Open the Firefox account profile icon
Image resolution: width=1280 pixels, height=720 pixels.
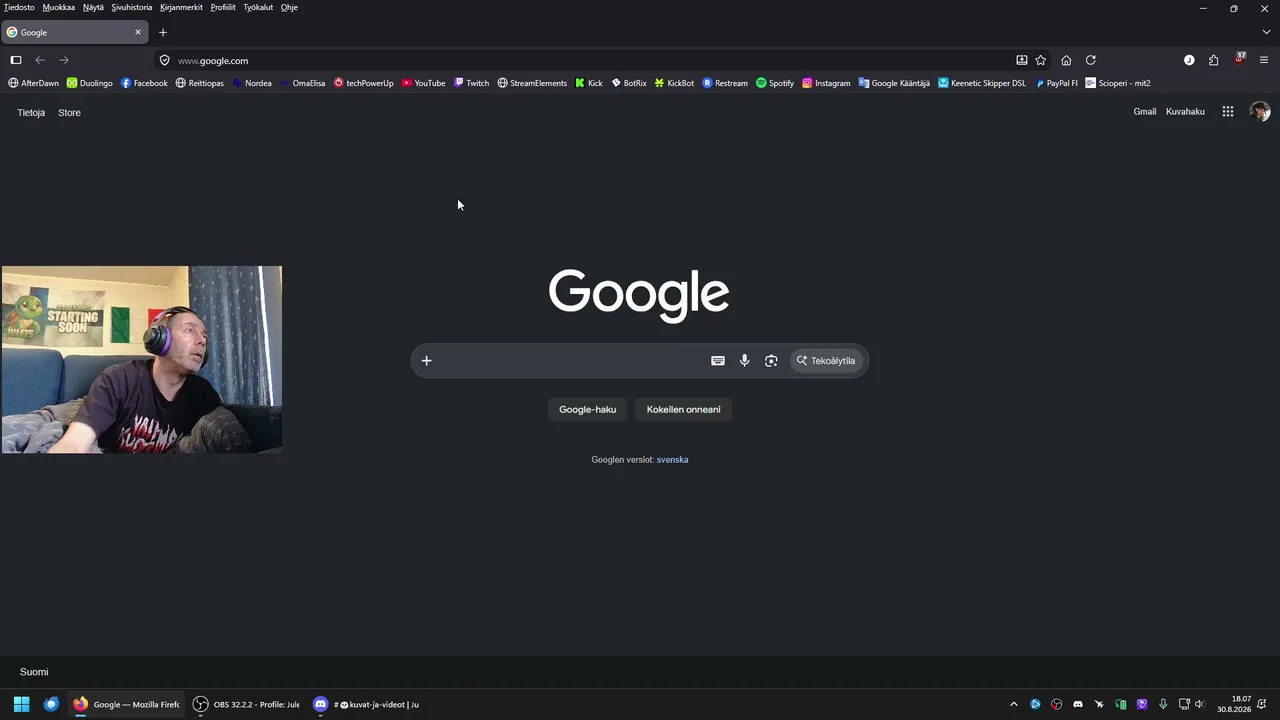1189,60
